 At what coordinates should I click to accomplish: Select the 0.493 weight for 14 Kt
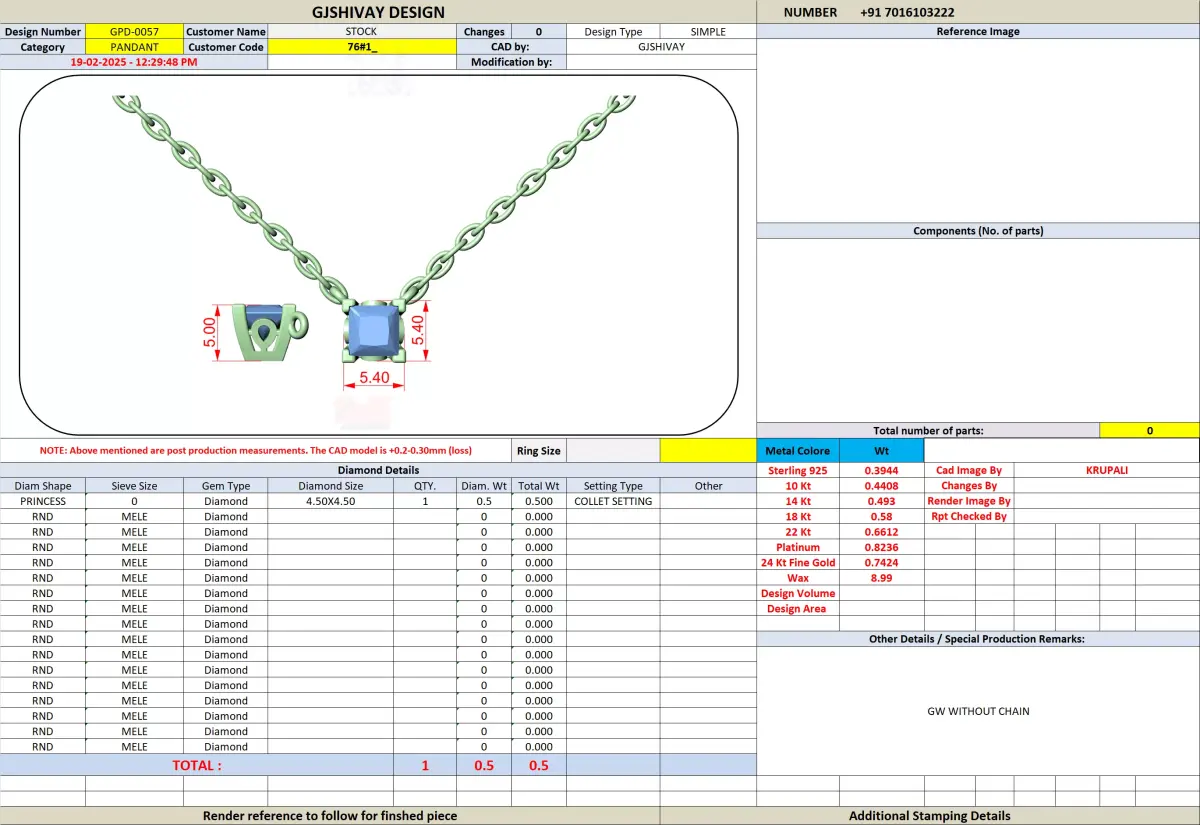tap(881, 501)
